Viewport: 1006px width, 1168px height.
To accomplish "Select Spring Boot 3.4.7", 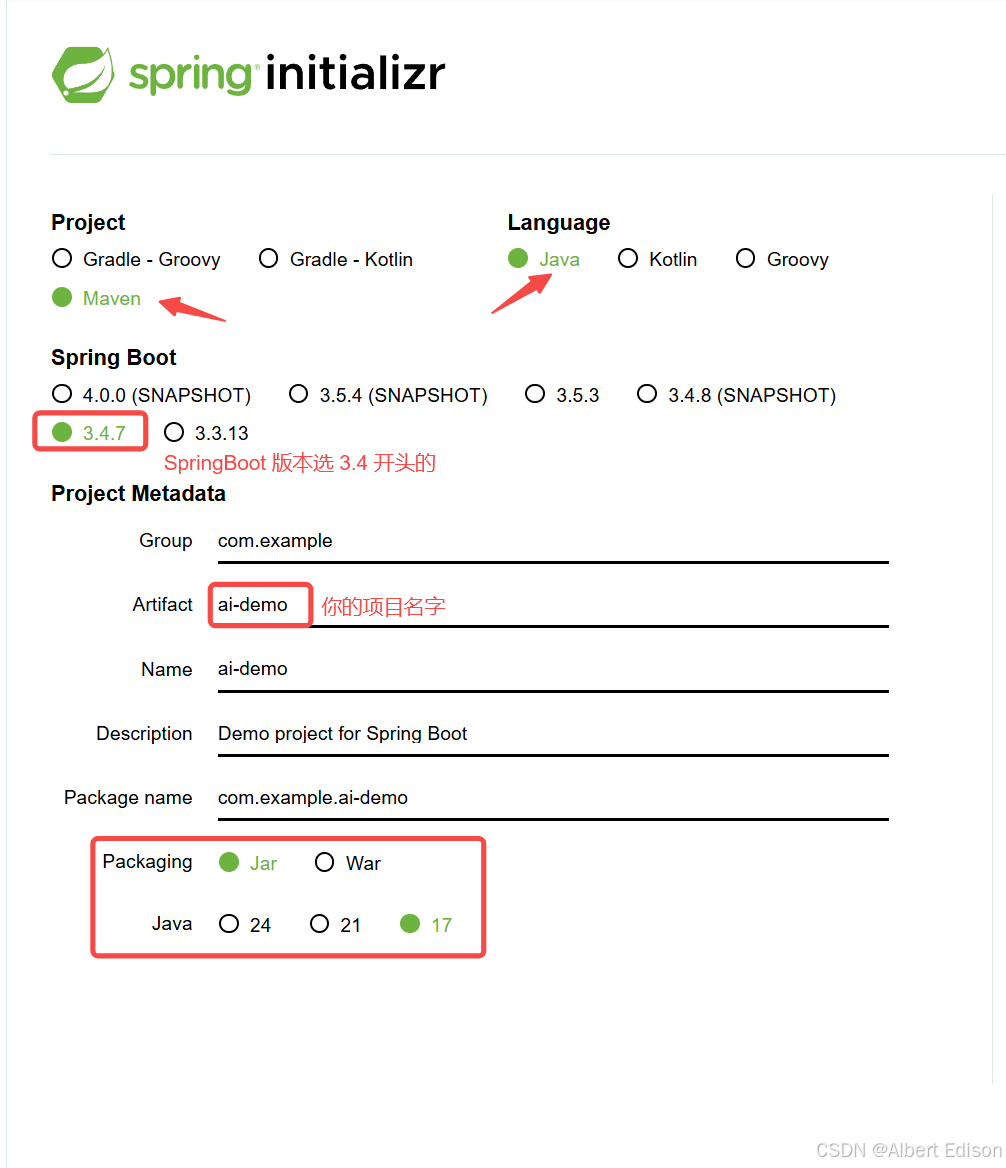I will (x=89, y=433).
